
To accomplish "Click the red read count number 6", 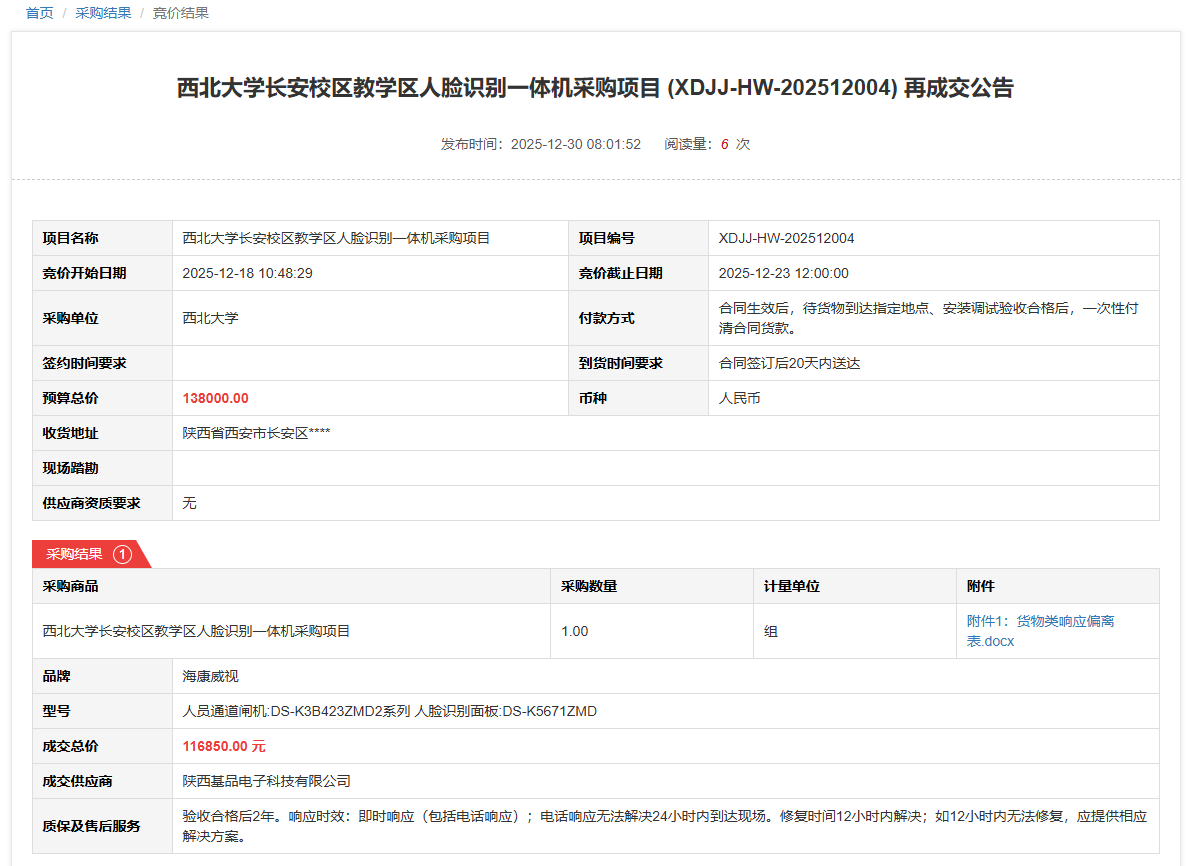I will [x=724, y=144].
